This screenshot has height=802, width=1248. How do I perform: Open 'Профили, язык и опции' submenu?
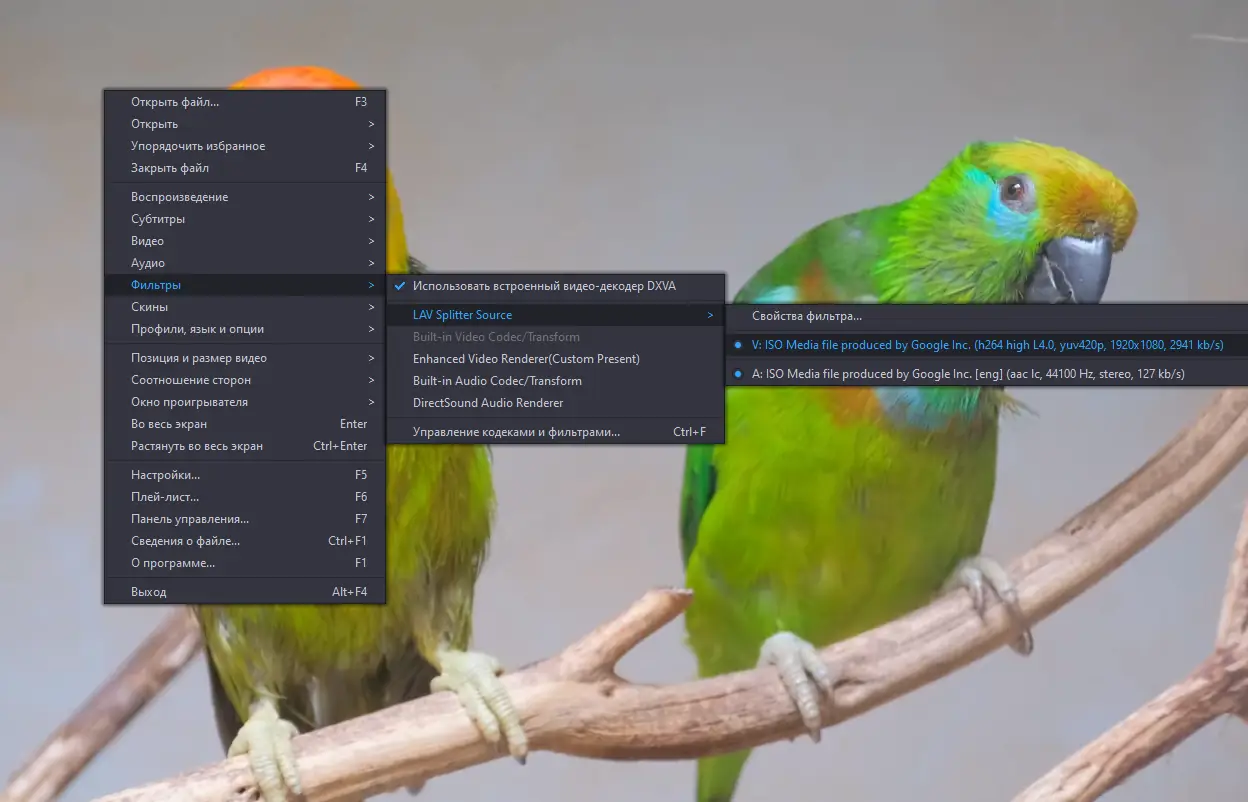245,329
